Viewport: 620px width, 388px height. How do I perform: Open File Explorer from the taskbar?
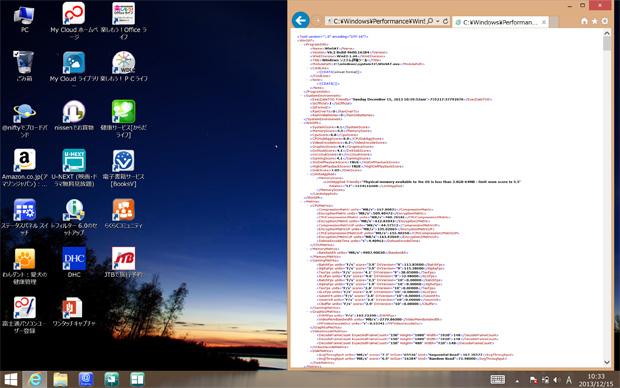click(x=60, y=380)
